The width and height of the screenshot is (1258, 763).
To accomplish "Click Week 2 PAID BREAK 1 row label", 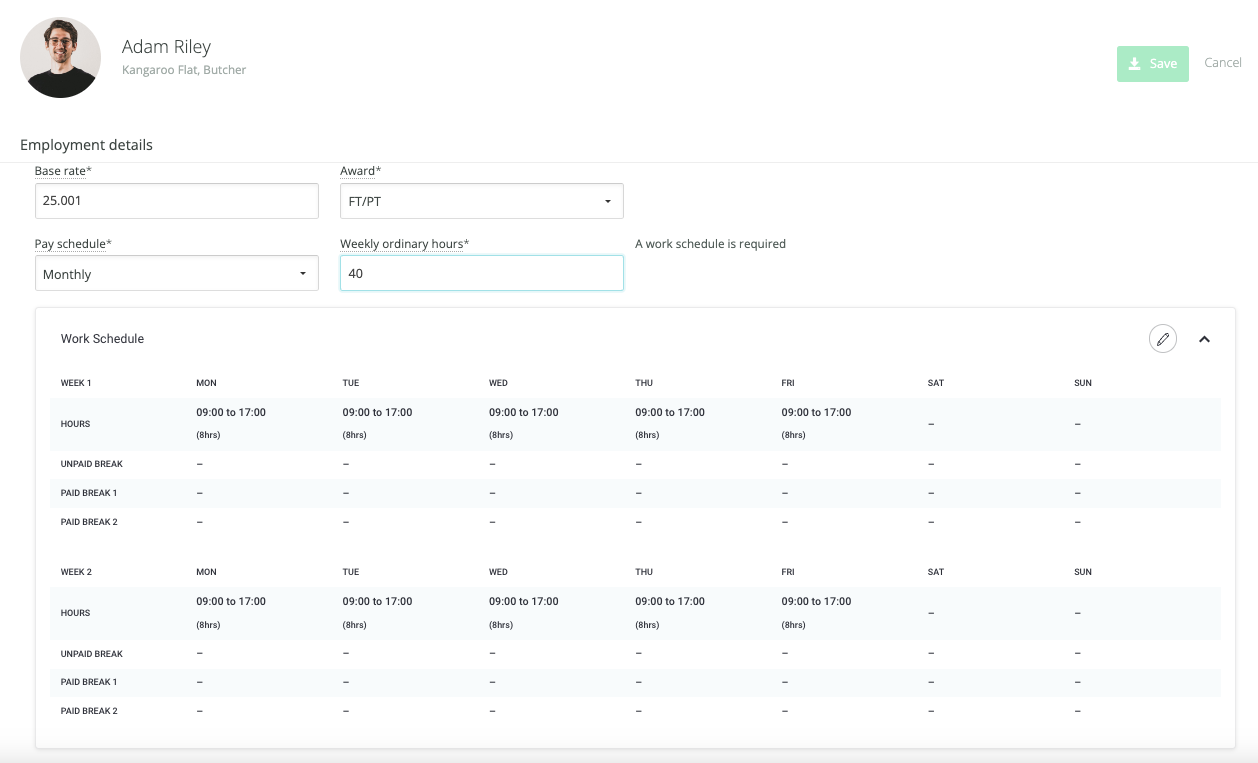I will click(89, 682).
